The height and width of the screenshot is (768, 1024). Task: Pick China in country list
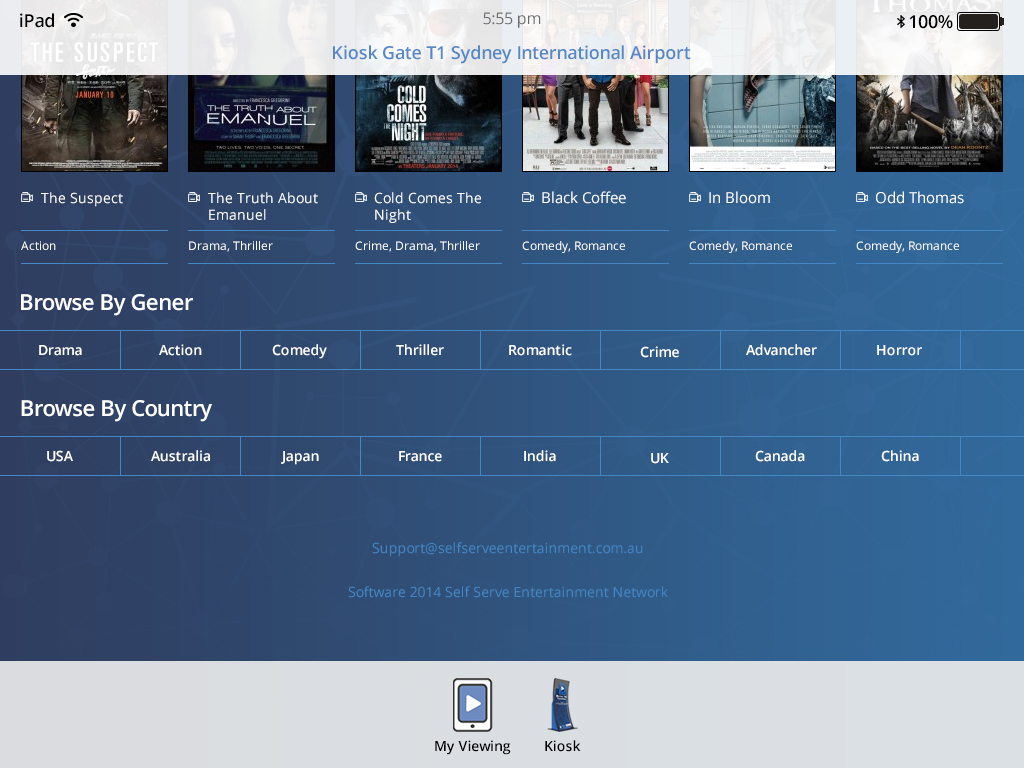coord(900,456)
